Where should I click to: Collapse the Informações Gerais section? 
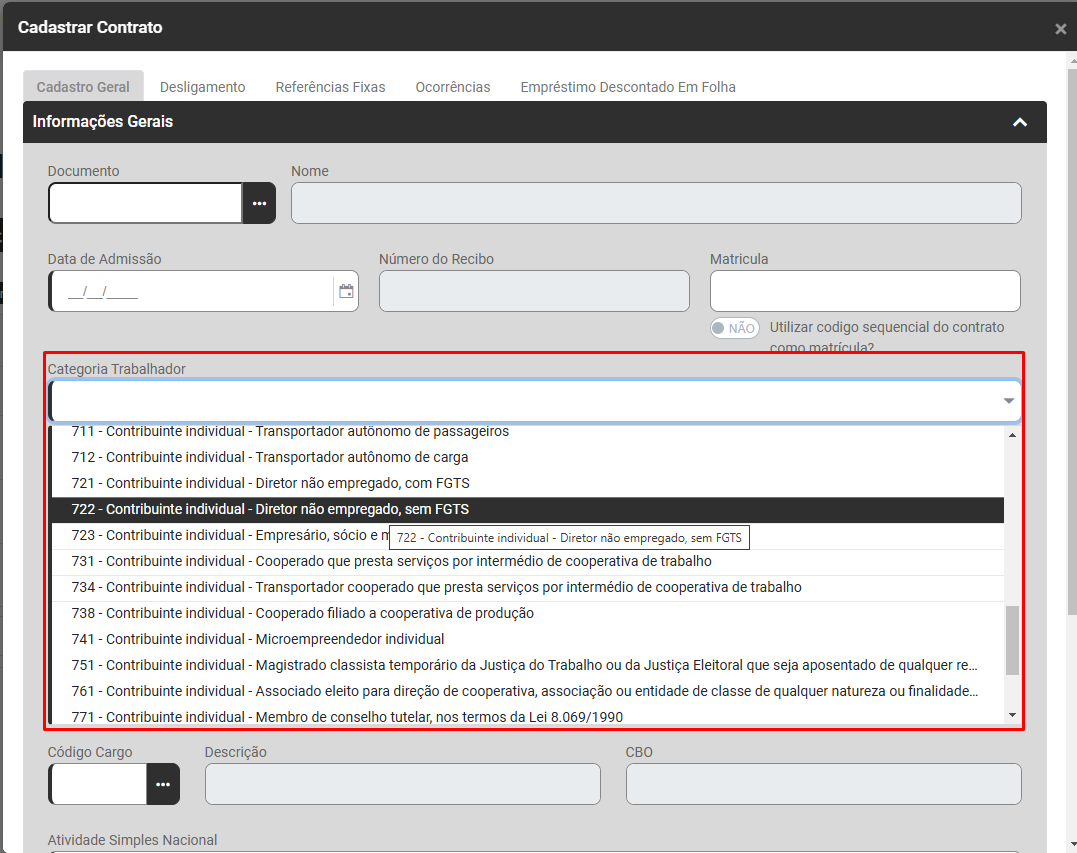click(x=1019, y=122)
